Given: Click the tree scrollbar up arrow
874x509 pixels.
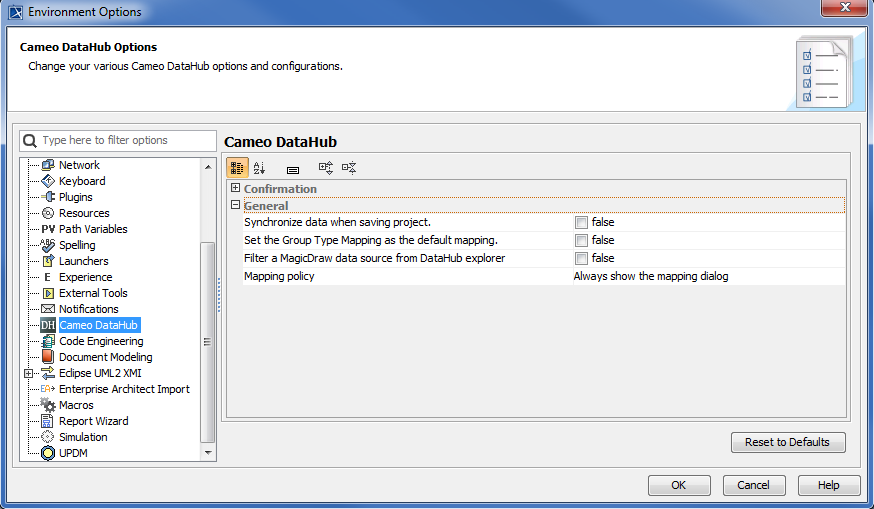Looking at the screenshot, I should (208, 167).
